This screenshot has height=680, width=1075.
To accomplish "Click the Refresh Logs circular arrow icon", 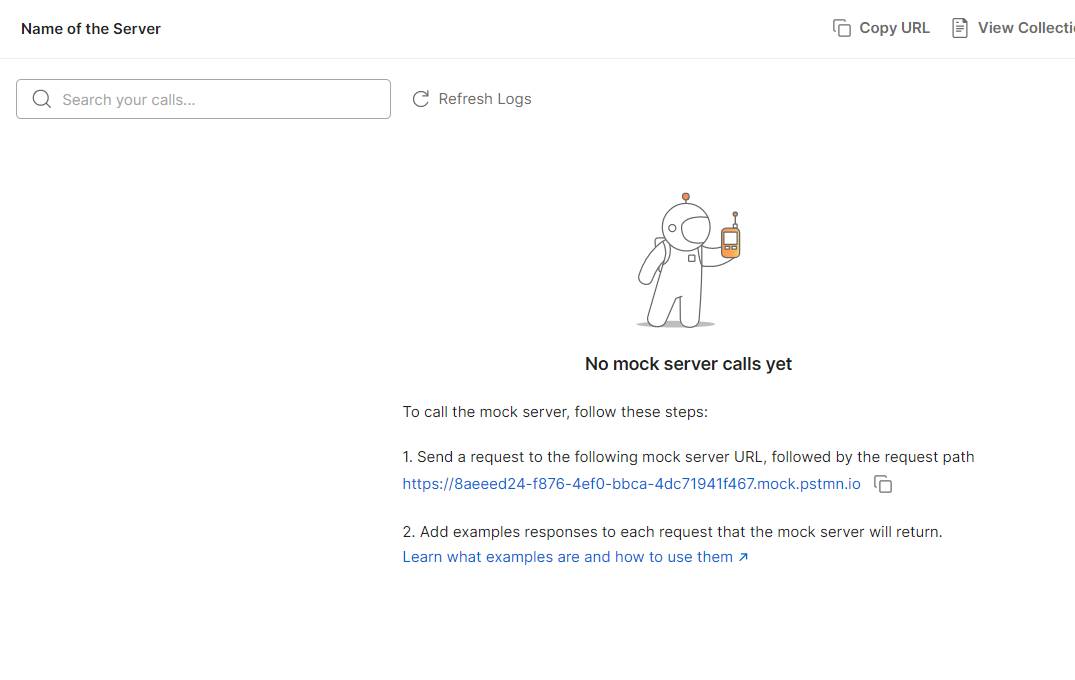I will 421,99.
